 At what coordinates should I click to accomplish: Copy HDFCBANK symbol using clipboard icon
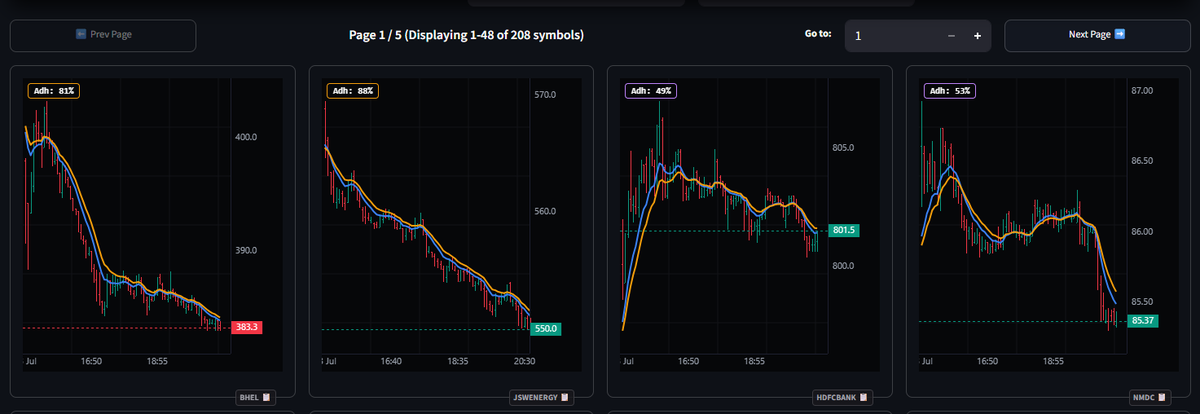coord(863,398)
